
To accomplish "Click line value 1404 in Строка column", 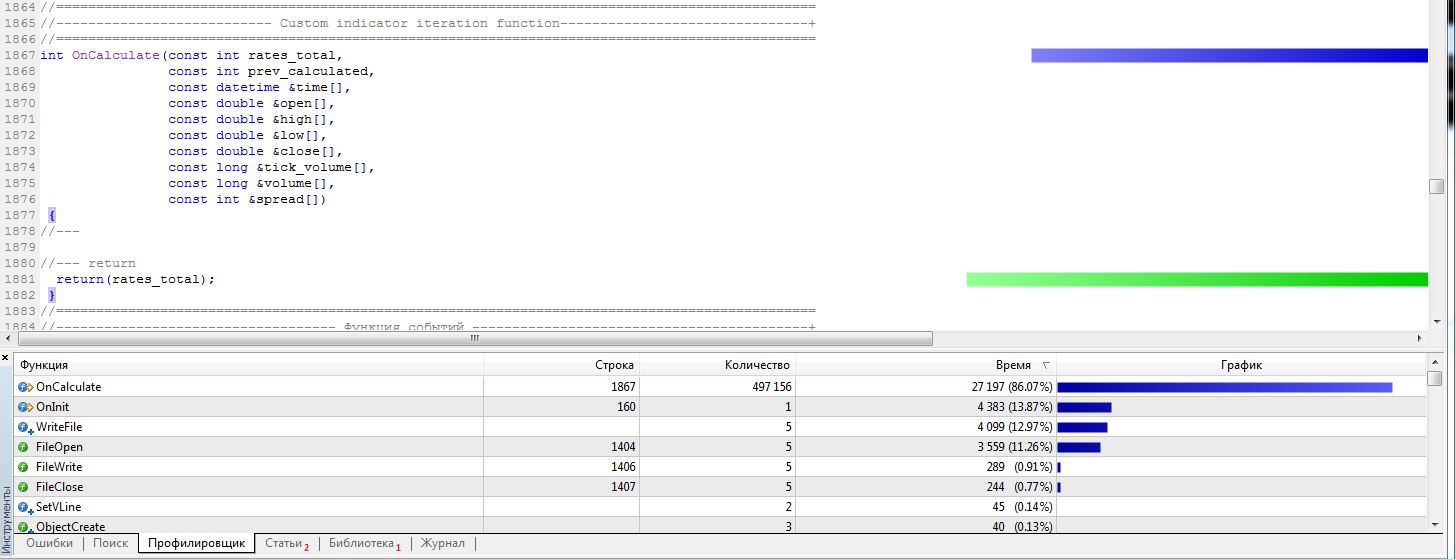I will point(622,447).
